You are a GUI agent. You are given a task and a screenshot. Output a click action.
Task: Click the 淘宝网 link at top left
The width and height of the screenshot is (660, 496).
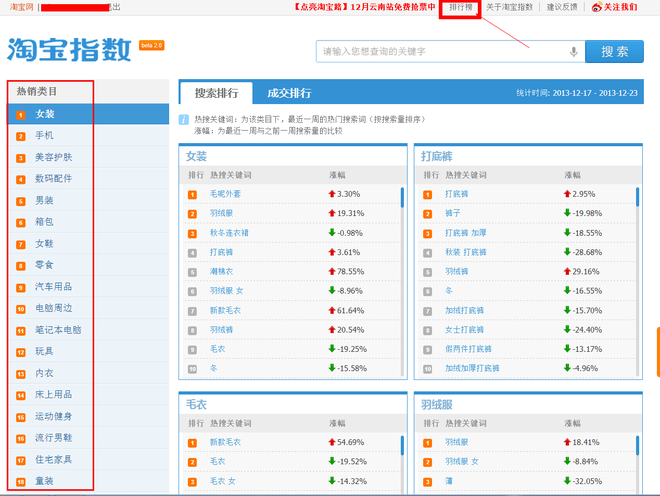point(21,7)
